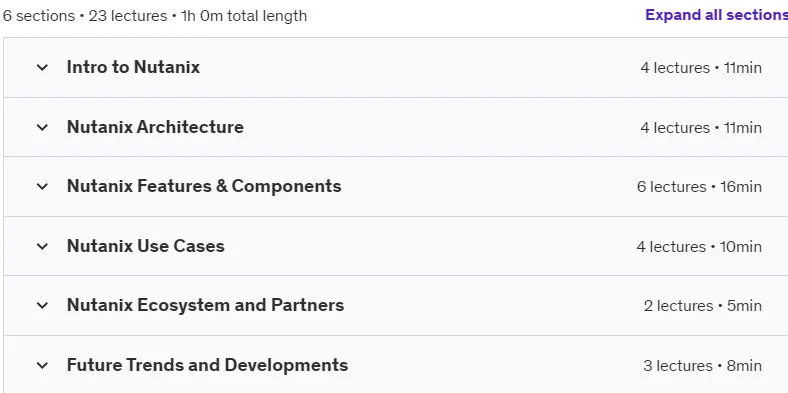This screenshot has height=393, width=788.
Task: Click the chevron beside Intro to Nutanix
Action: point(42,67)
